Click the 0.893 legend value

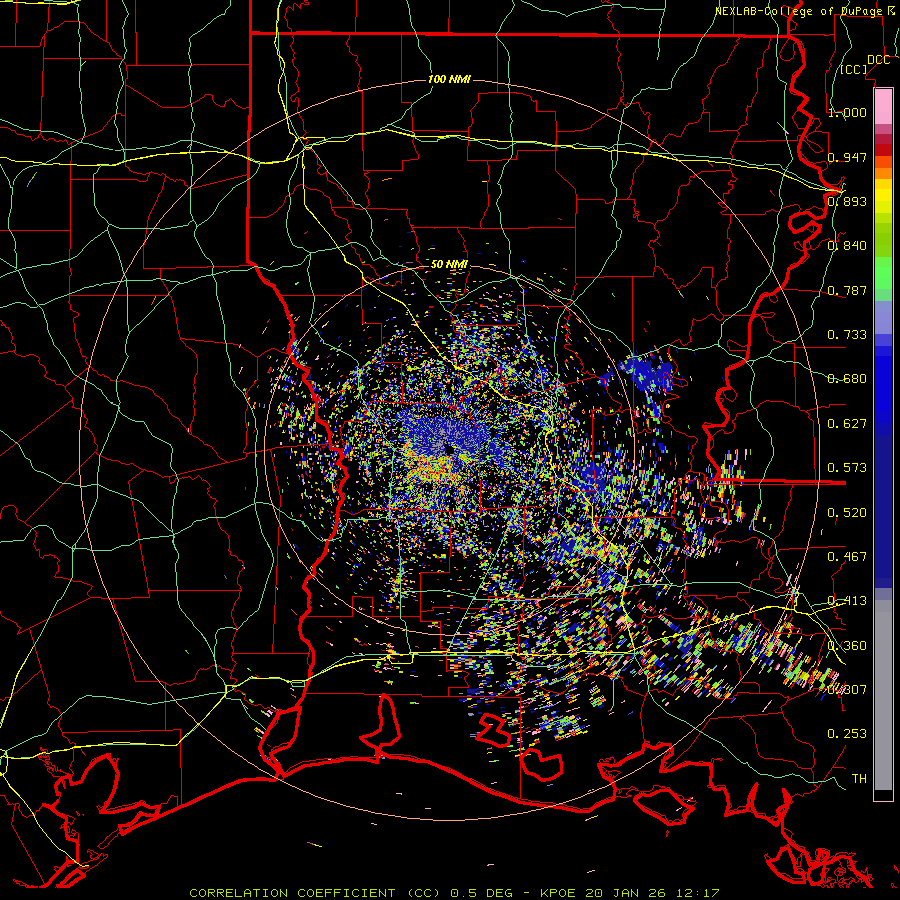(x=847, y=201)
